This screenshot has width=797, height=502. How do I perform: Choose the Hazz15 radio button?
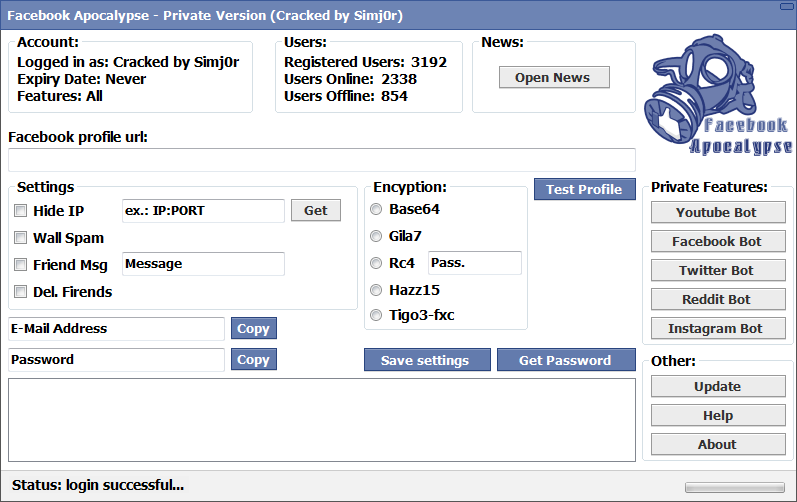[376, 290]
